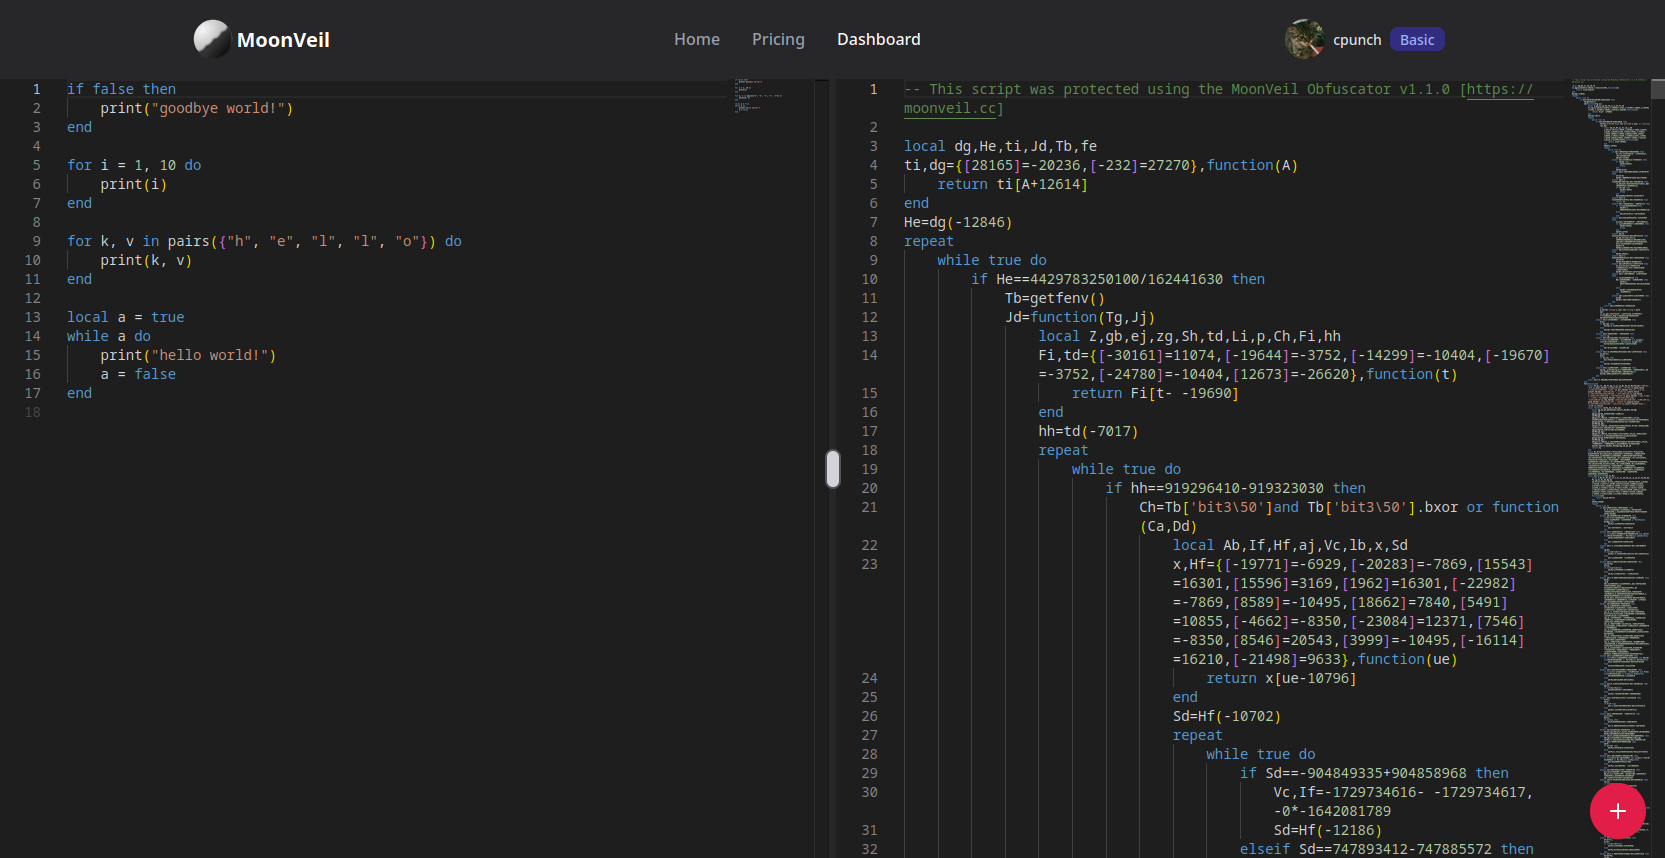Select the Dashboard nav item
The height and width of the screenshot is (858, 1665).
coord(878,39)
